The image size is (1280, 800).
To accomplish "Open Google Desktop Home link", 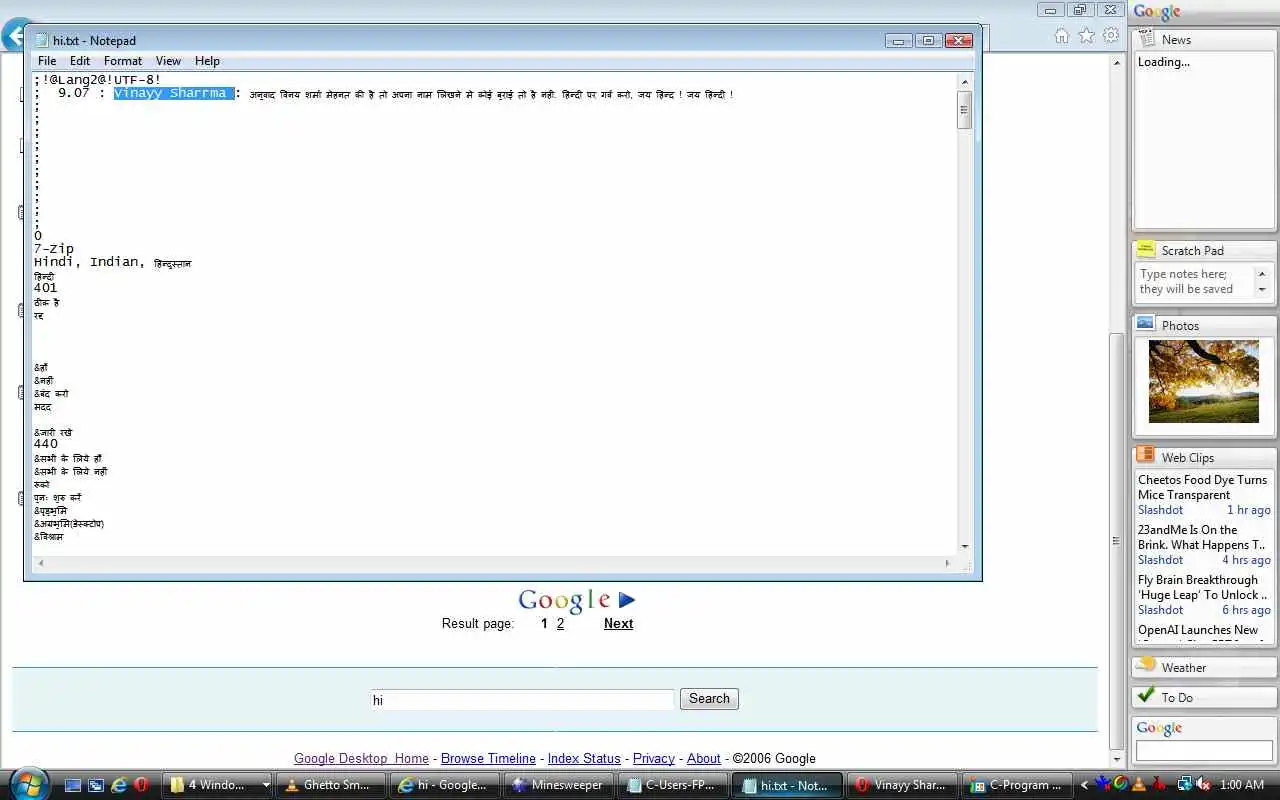I will coord(361,758).
